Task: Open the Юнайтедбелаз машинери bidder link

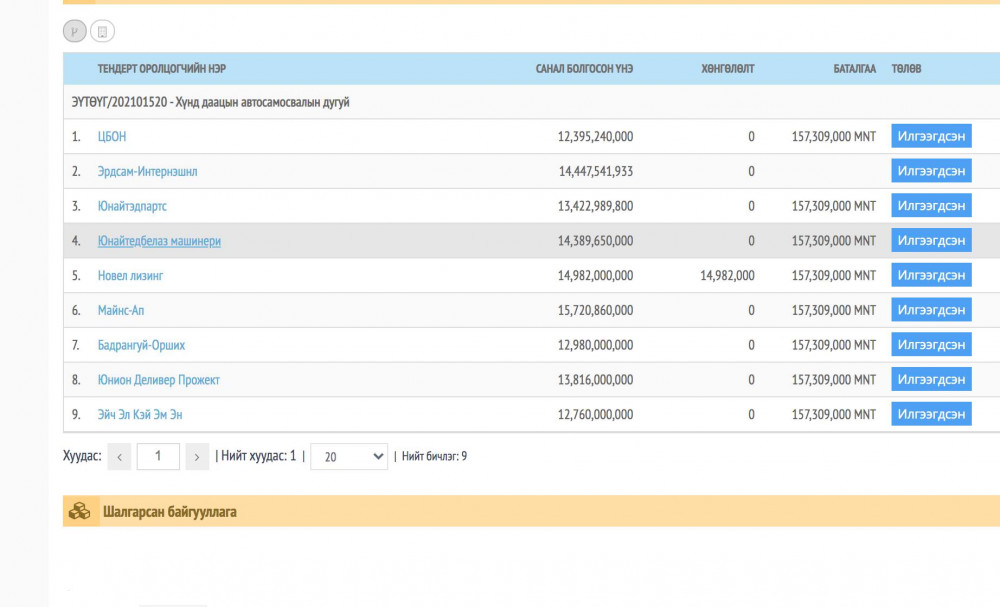Action: [x=159, y=241]
